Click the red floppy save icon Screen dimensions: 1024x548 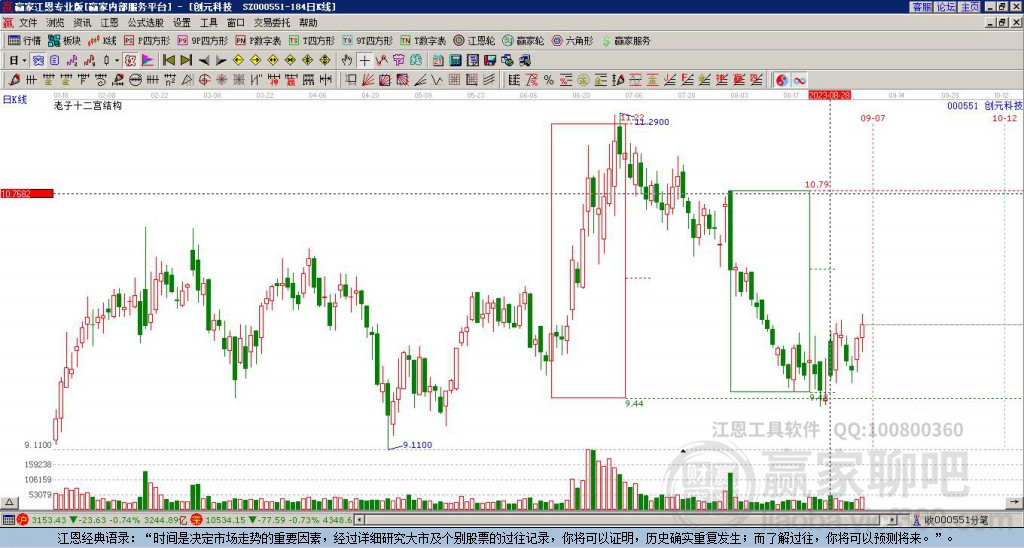(490, 61)
